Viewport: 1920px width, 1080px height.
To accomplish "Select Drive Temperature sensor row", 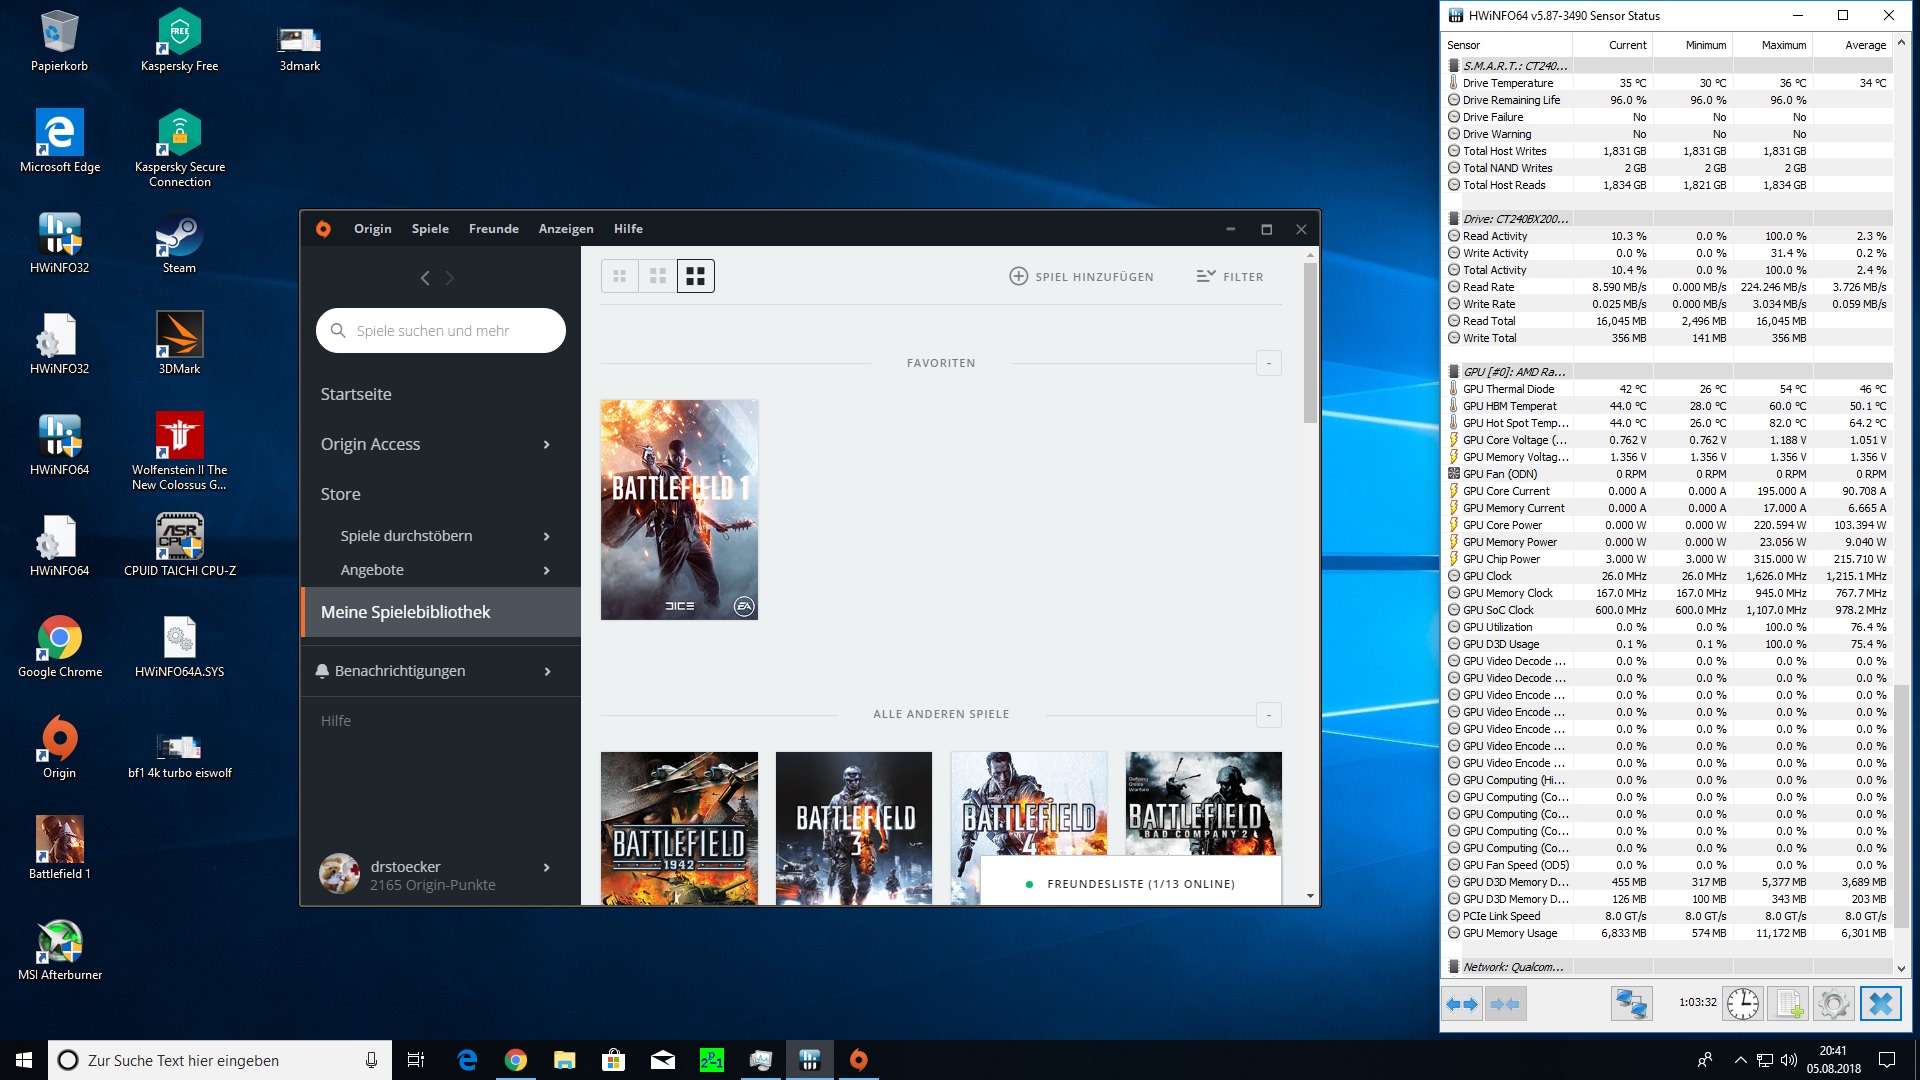I will coord(1669,83).
